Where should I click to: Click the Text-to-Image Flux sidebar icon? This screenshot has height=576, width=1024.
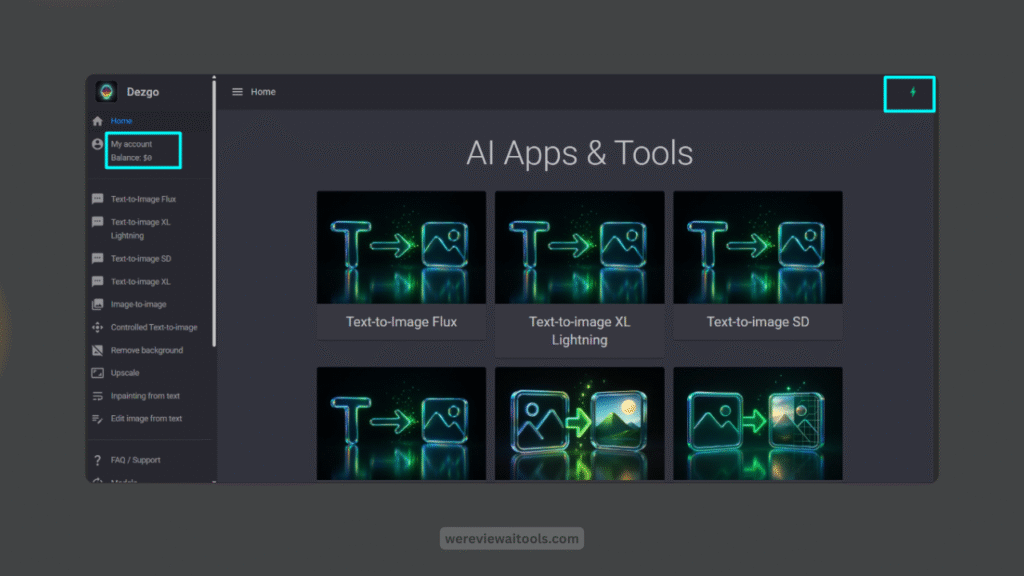(97, 199)
